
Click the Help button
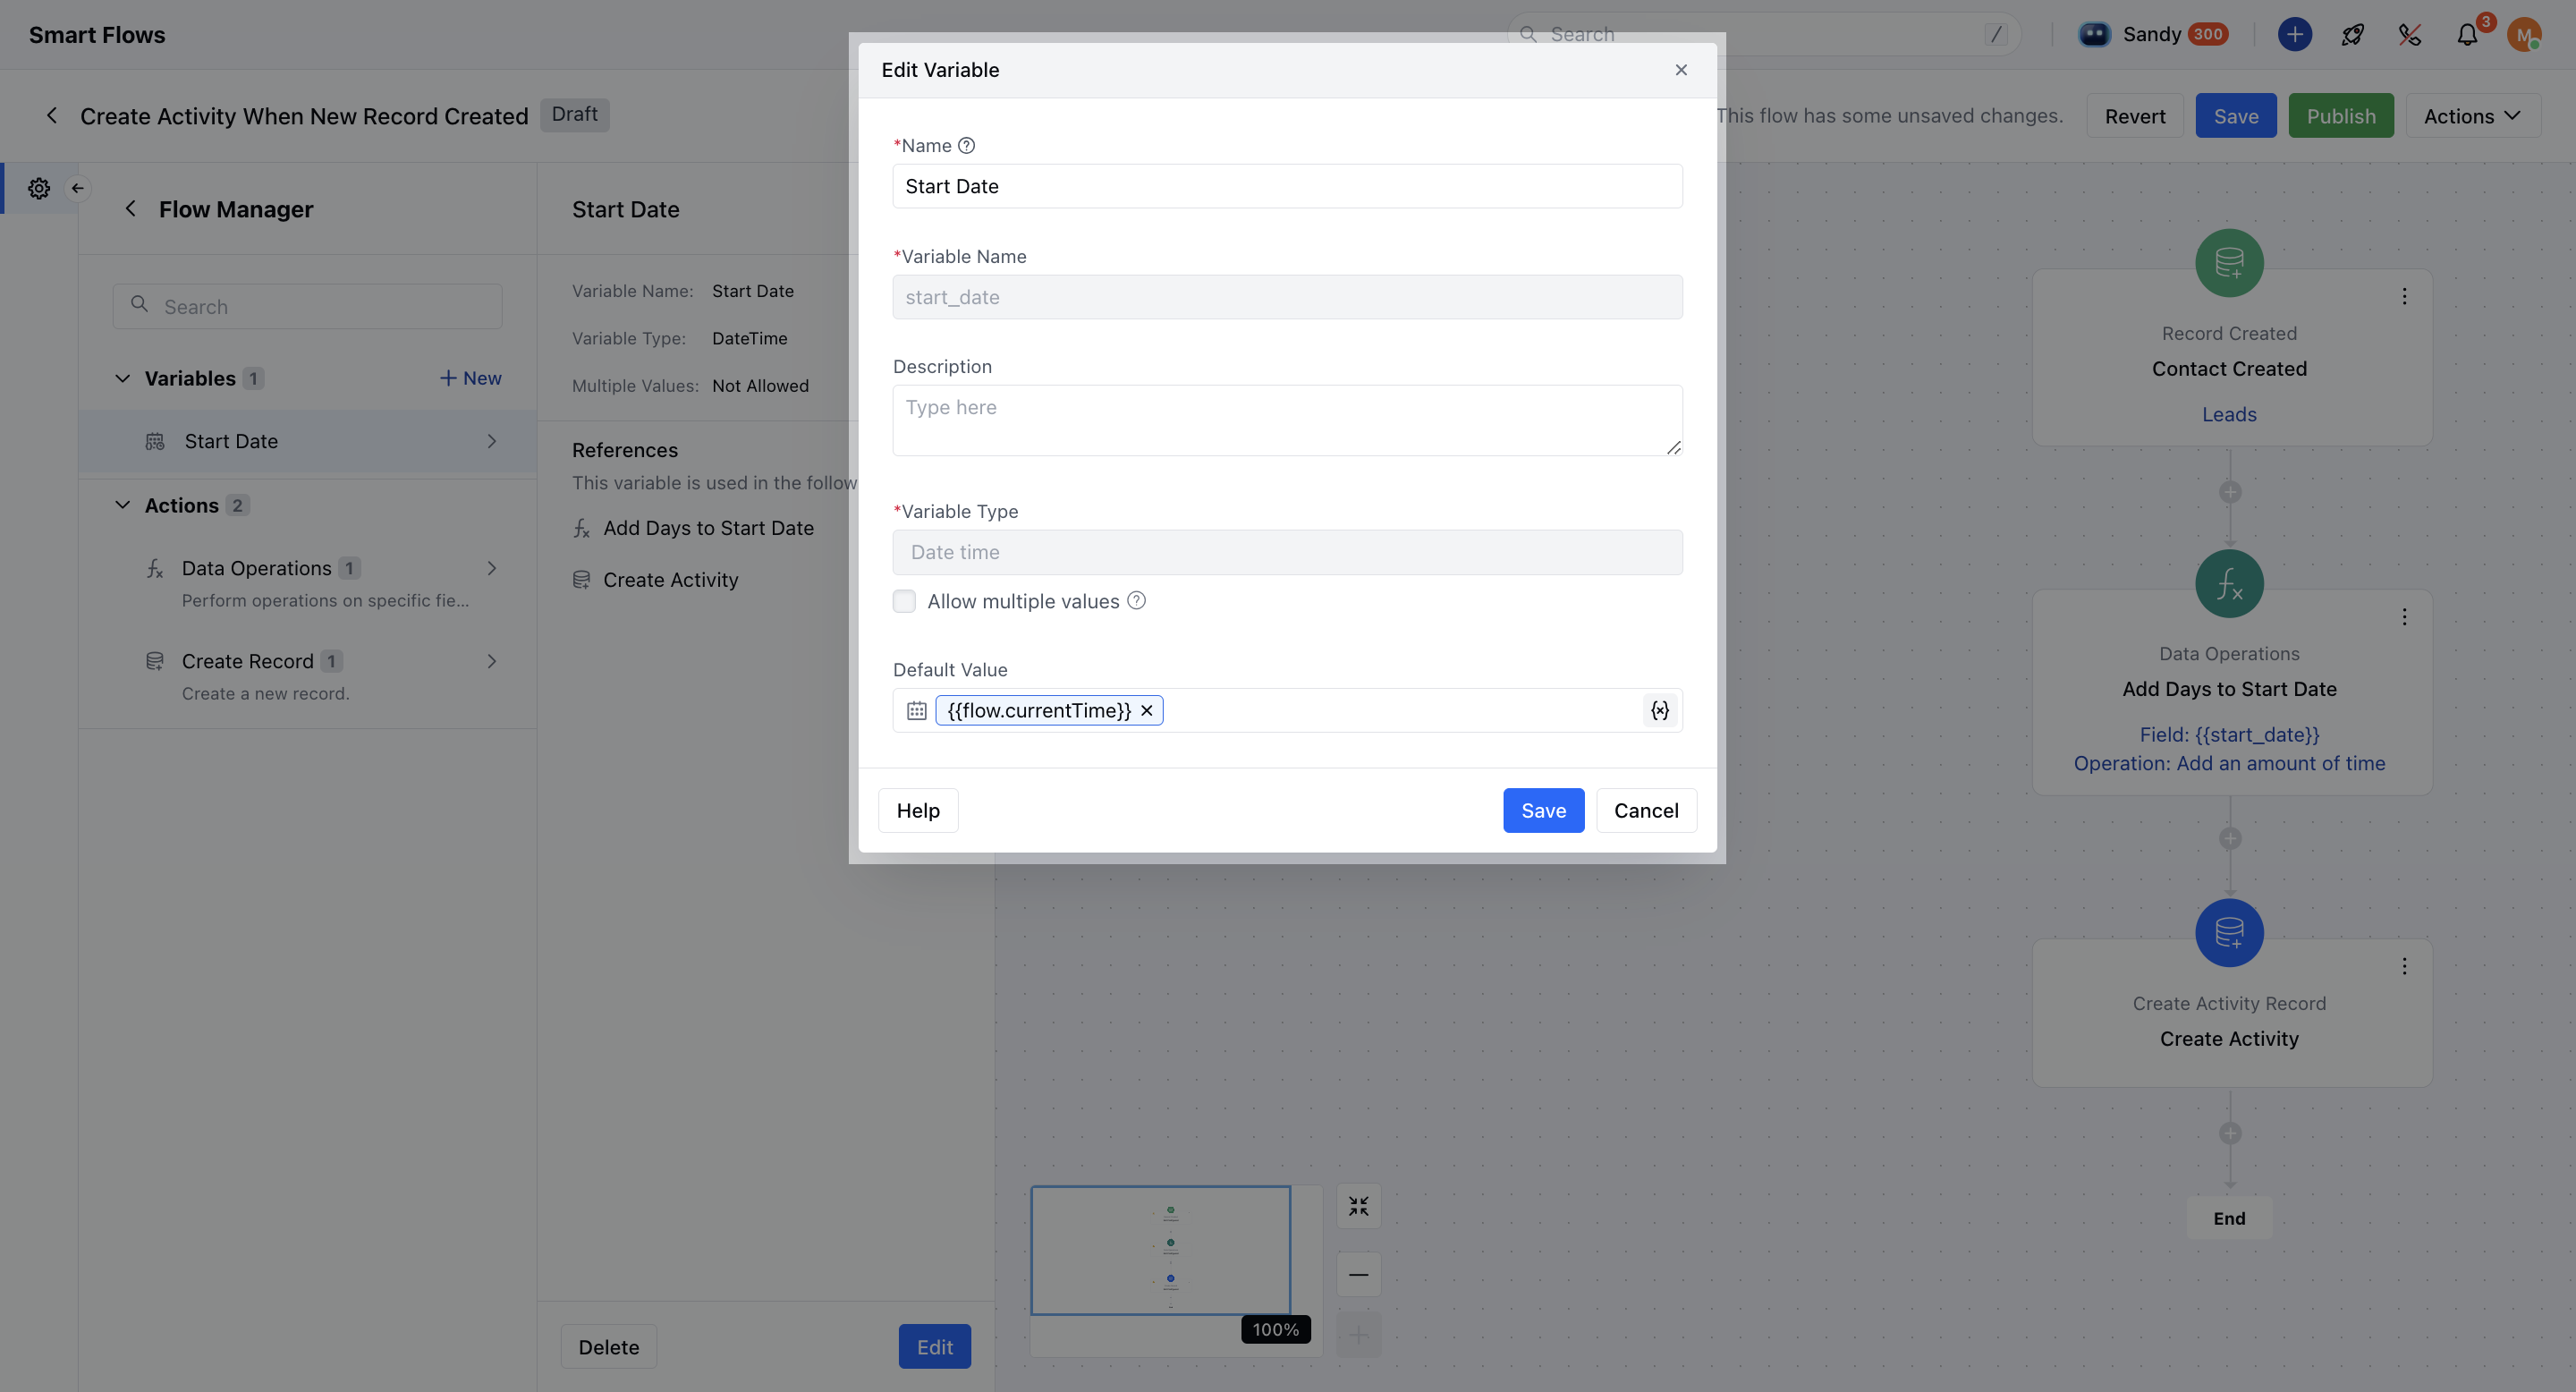pos(917,810)
